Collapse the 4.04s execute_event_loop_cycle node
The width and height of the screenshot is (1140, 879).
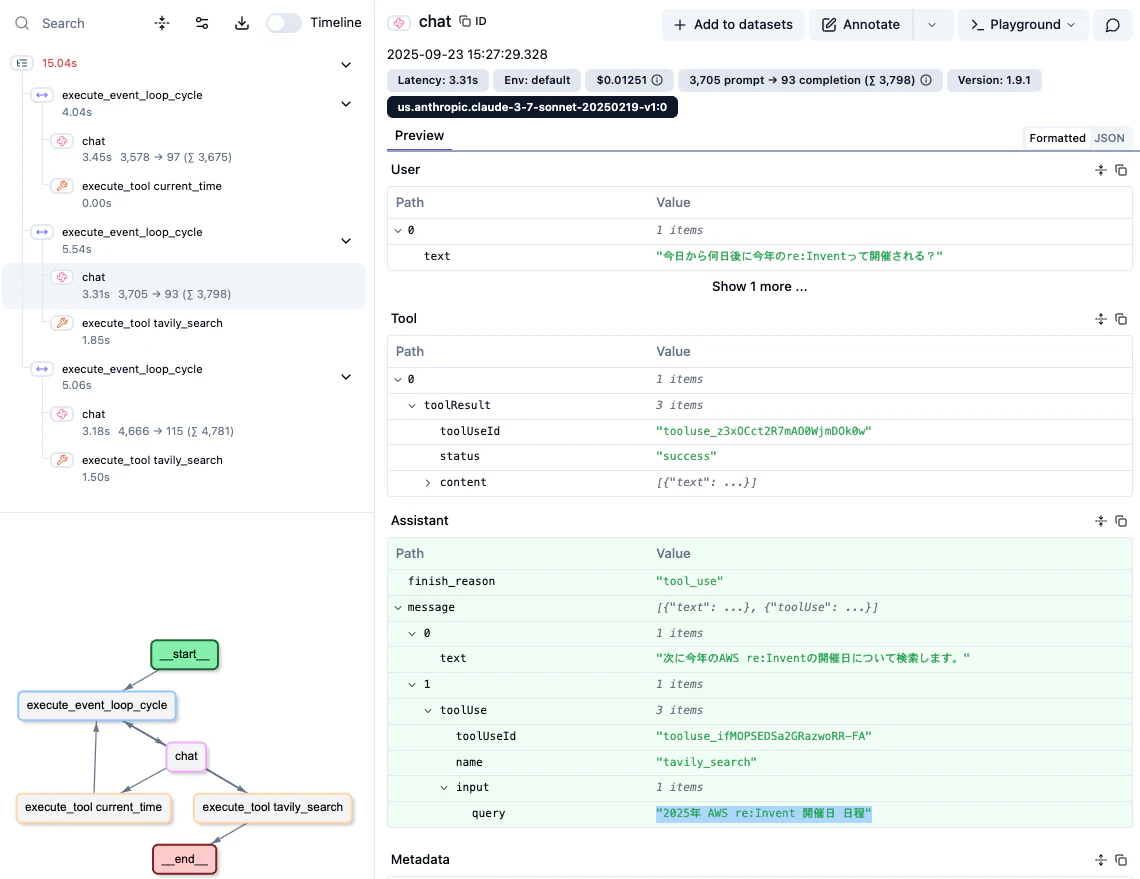point(346,104)
